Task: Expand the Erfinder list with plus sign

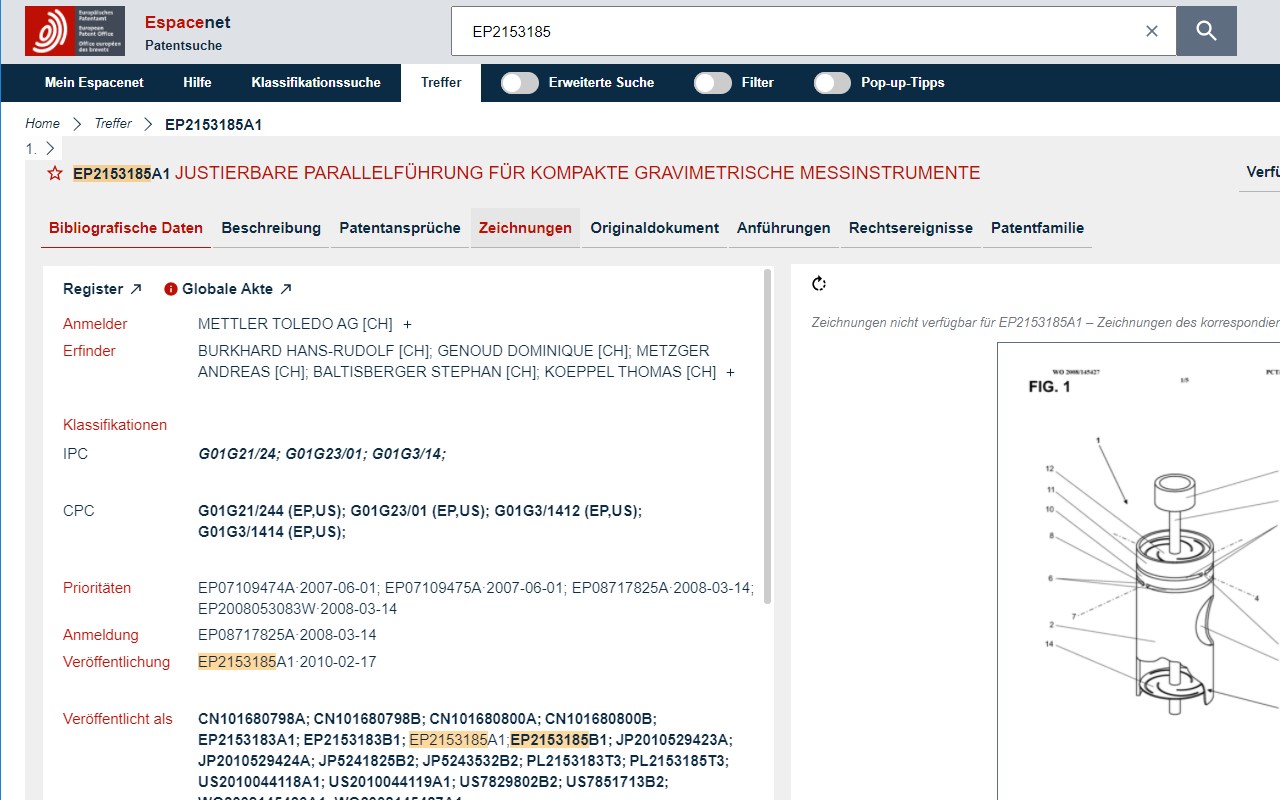Action: pyautogui.click(x=730, y=372)
